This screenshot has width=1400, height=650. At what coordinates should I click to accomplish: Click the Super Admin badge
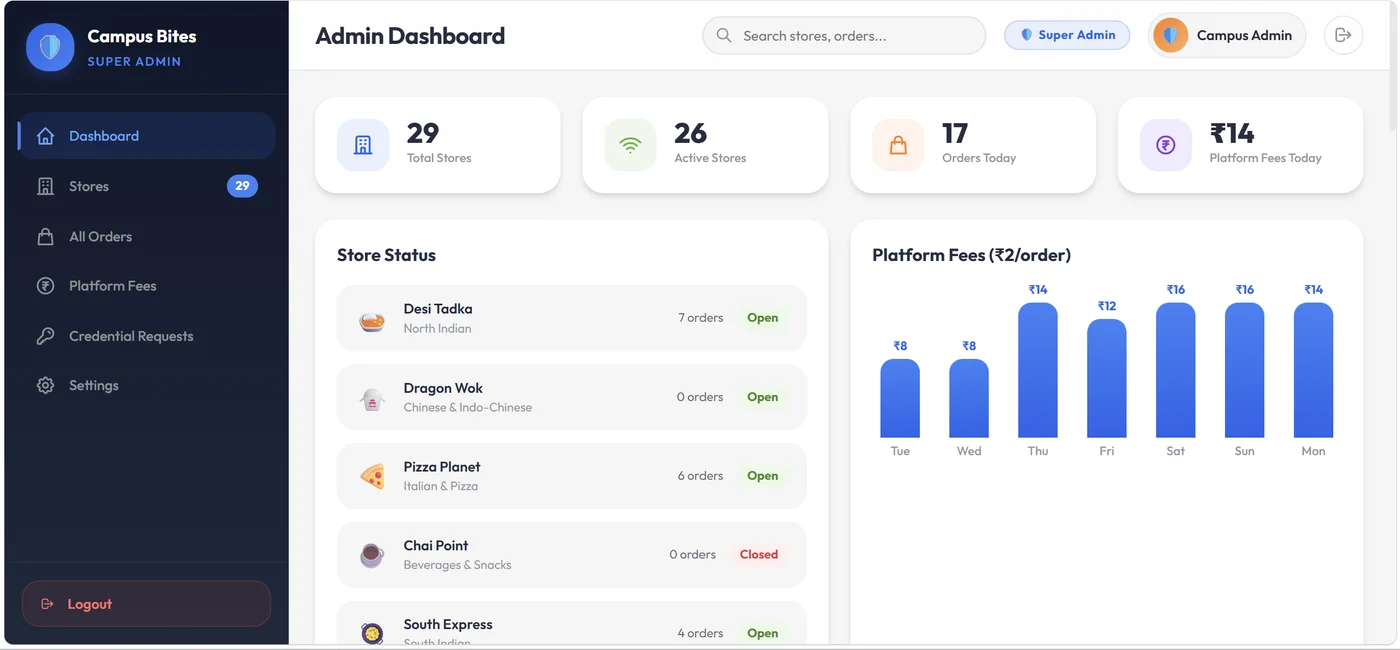[x=1067, y=35]
